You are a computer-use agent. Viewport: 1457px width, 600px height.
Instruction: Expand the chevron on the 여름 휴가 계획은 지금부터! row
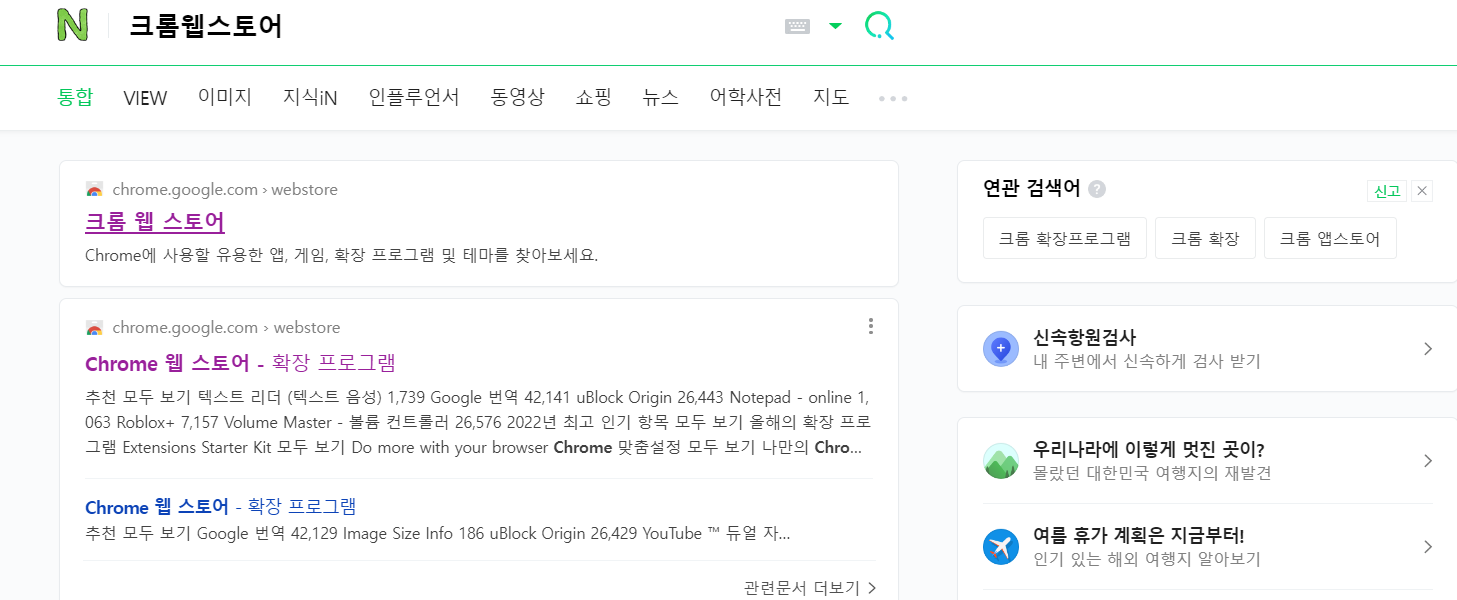[x=1428, y=547]
